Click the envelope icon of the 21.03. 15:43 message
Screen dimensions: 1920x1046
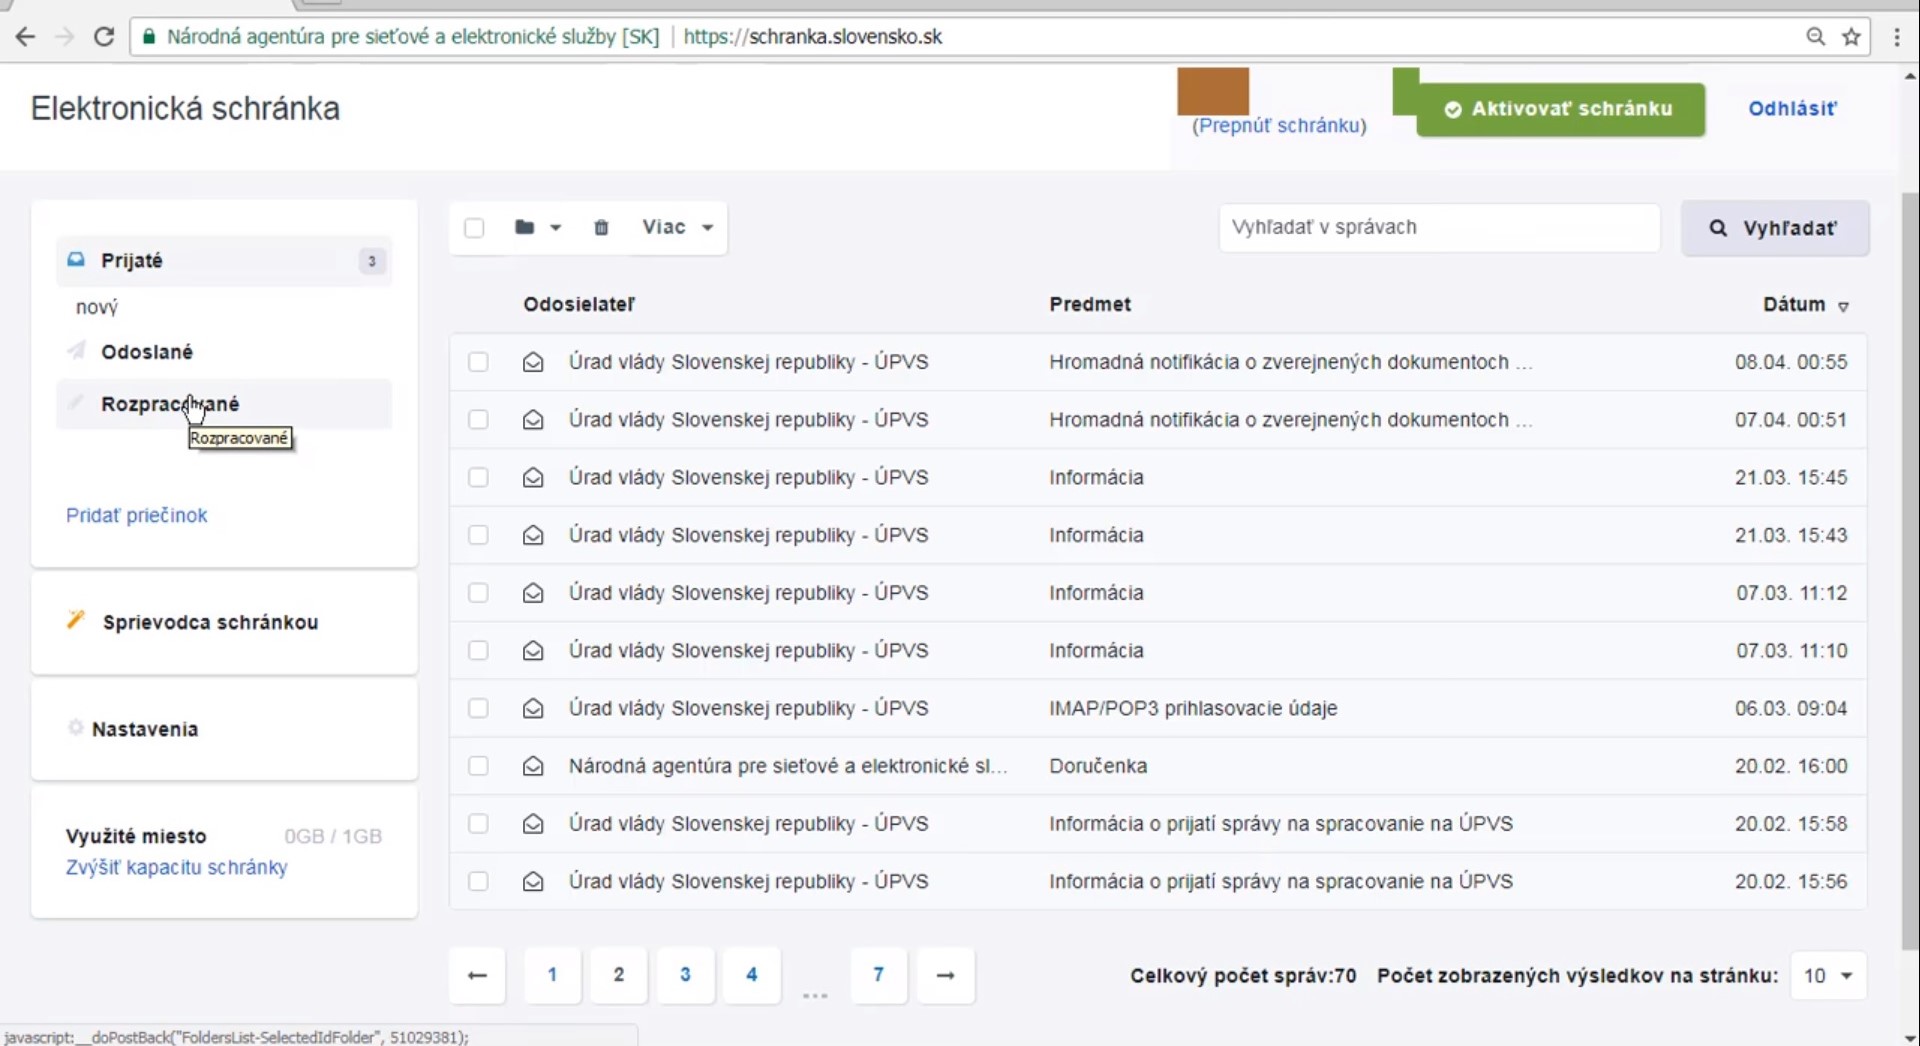pos(533,535)
